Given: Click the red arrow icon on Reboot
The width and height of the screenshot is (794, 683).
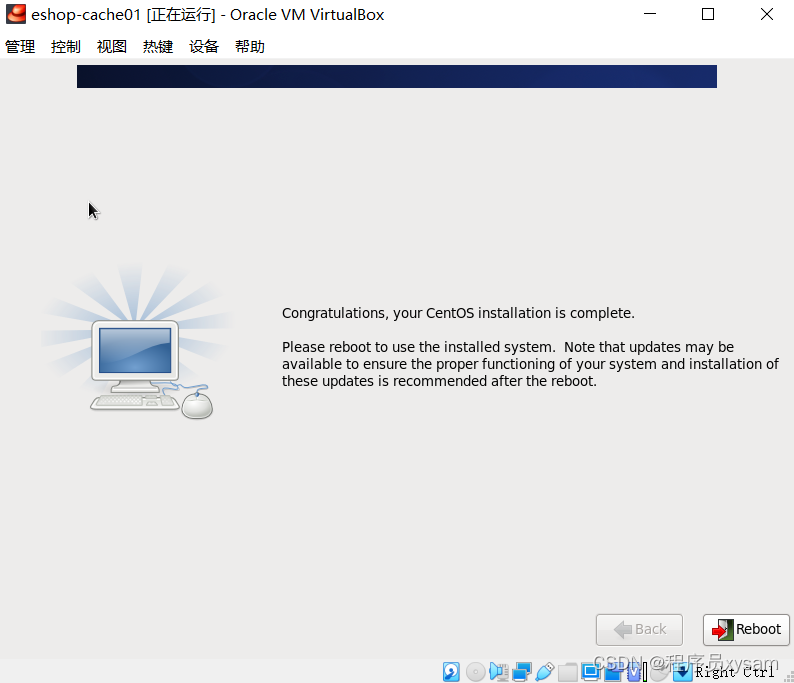Looking at the screenshot, I should (x=722, y=630).
